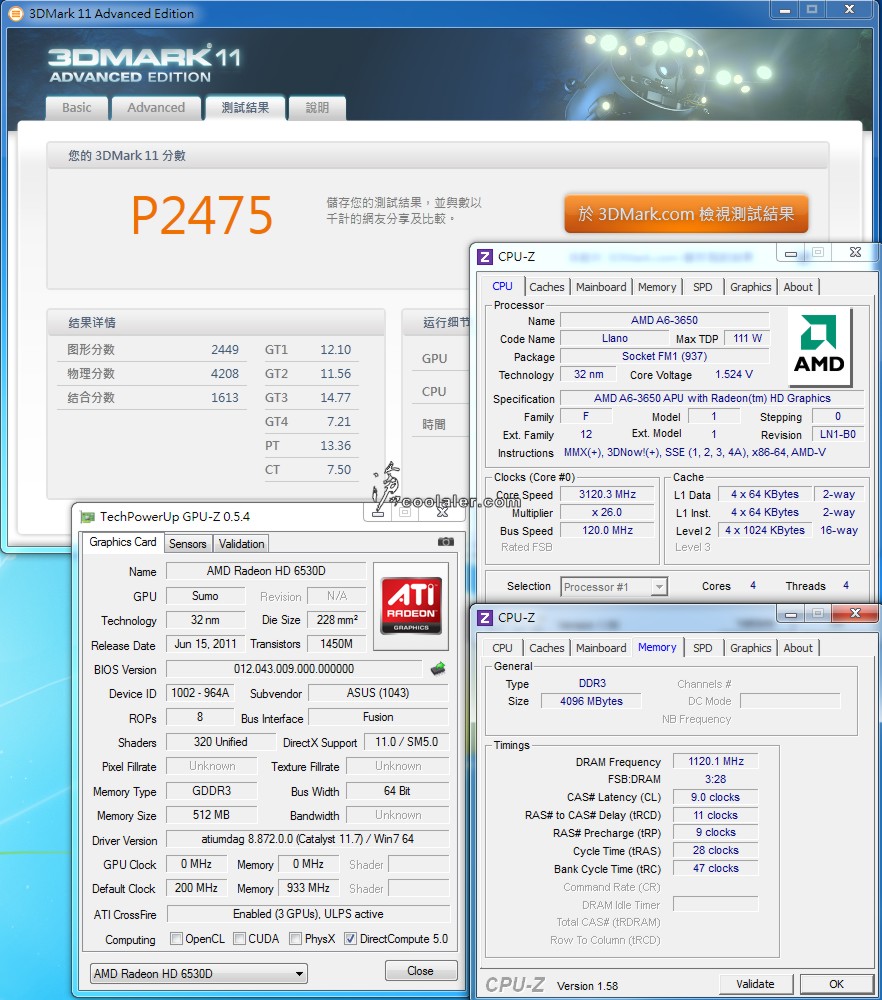Open the Sensors tab in GPU-Z
The height and width of the screenshot is (1000, 882).
[187, 543]
